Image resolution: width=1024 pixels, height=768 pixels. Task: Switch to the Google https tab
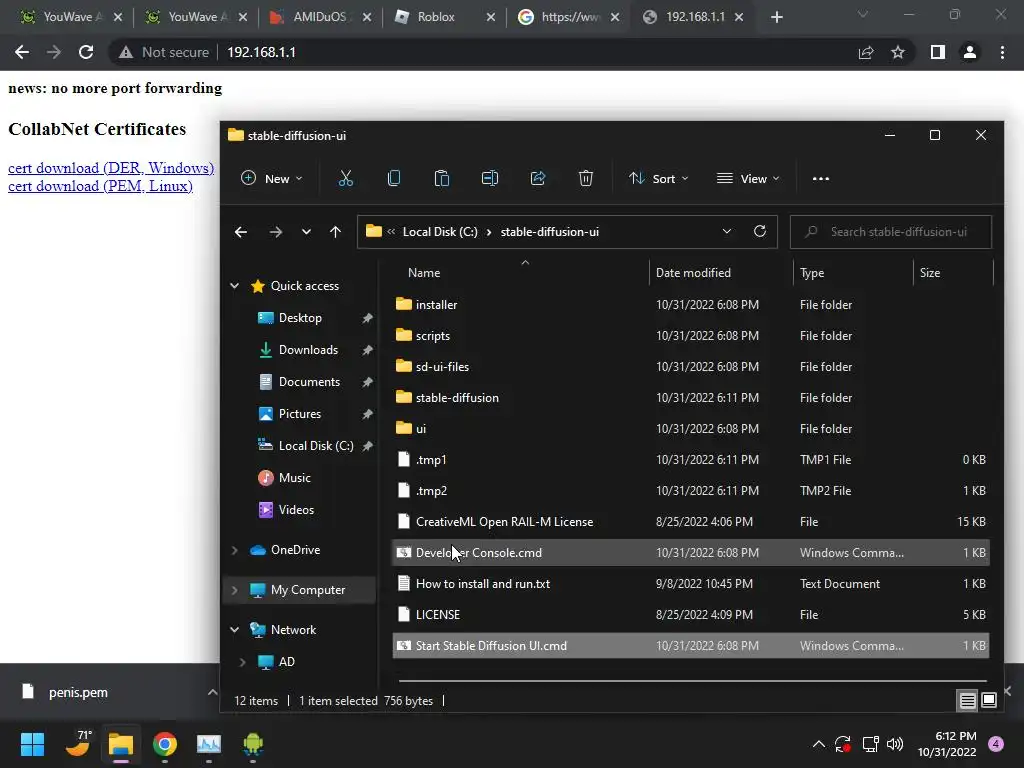(567, 17)
